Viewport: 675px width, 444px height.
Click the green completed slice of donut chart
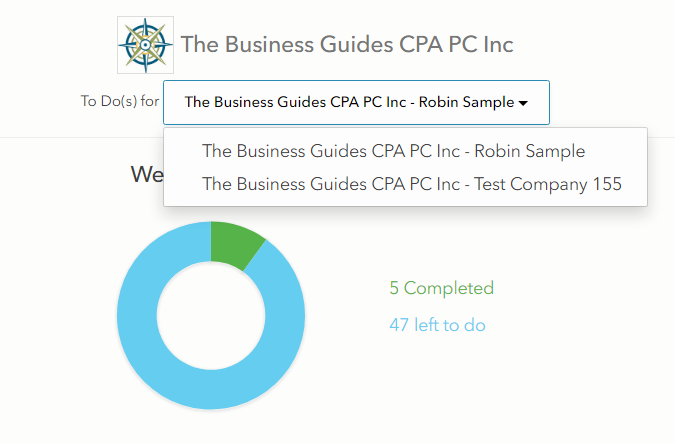pos(237,245)
